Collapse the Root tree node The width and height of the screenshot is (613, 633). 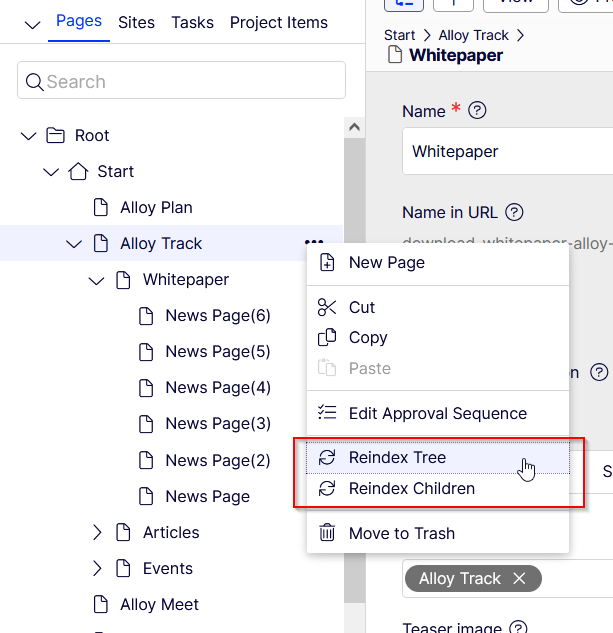(28, 136)
